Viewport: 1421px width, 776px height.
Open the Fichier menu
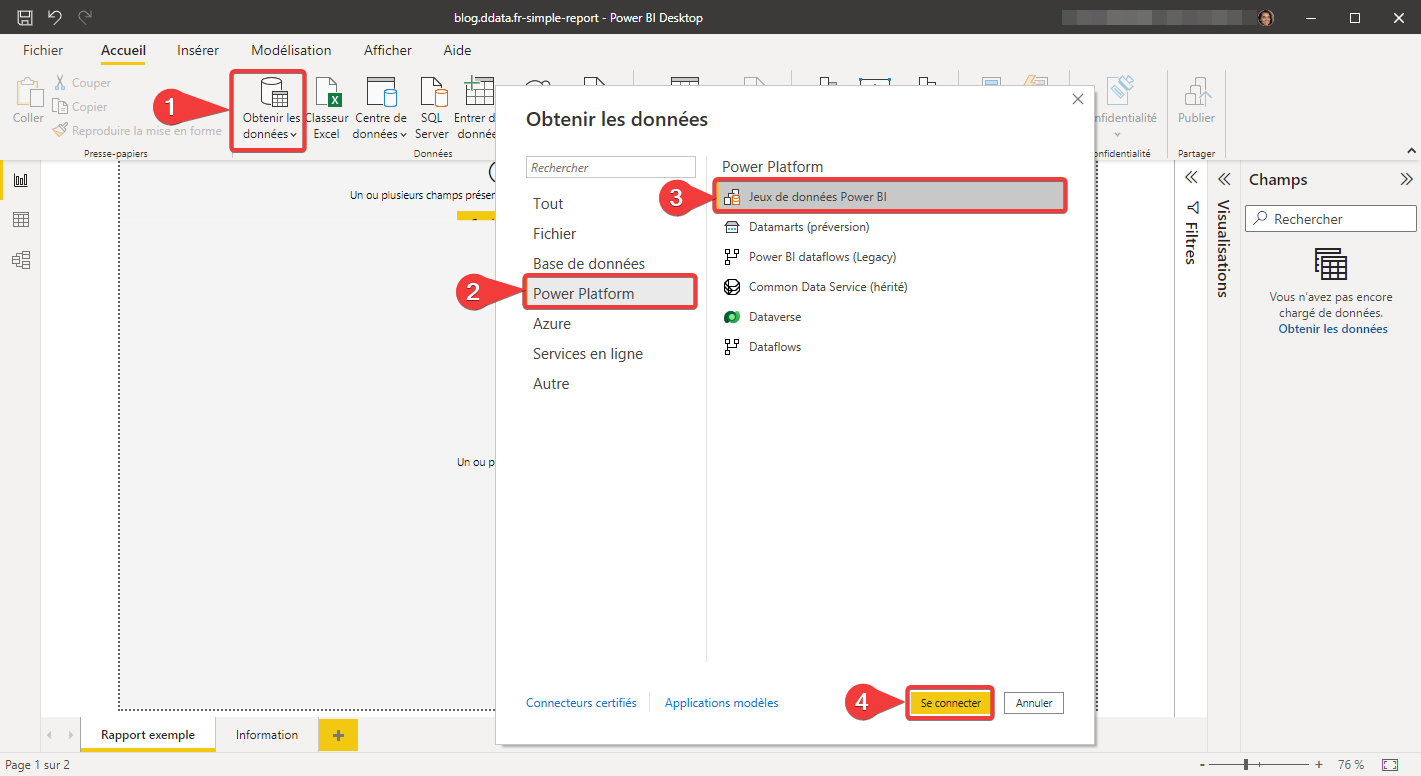[x=43, y=50]
